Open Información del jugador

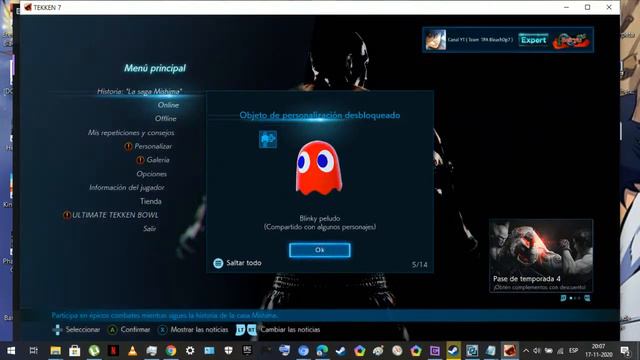[127, 187]
